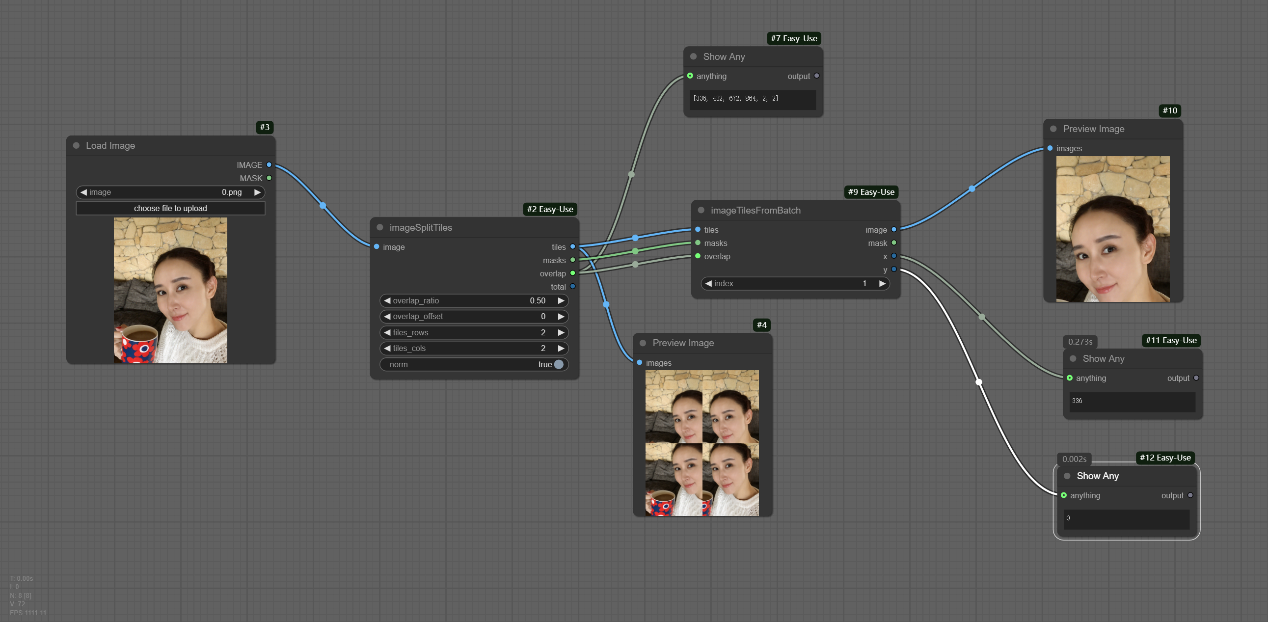This screenshot has height=622, width=1268.
Task: Click the IMAGE output port on Load Image
Action: (x=269, y=165)
